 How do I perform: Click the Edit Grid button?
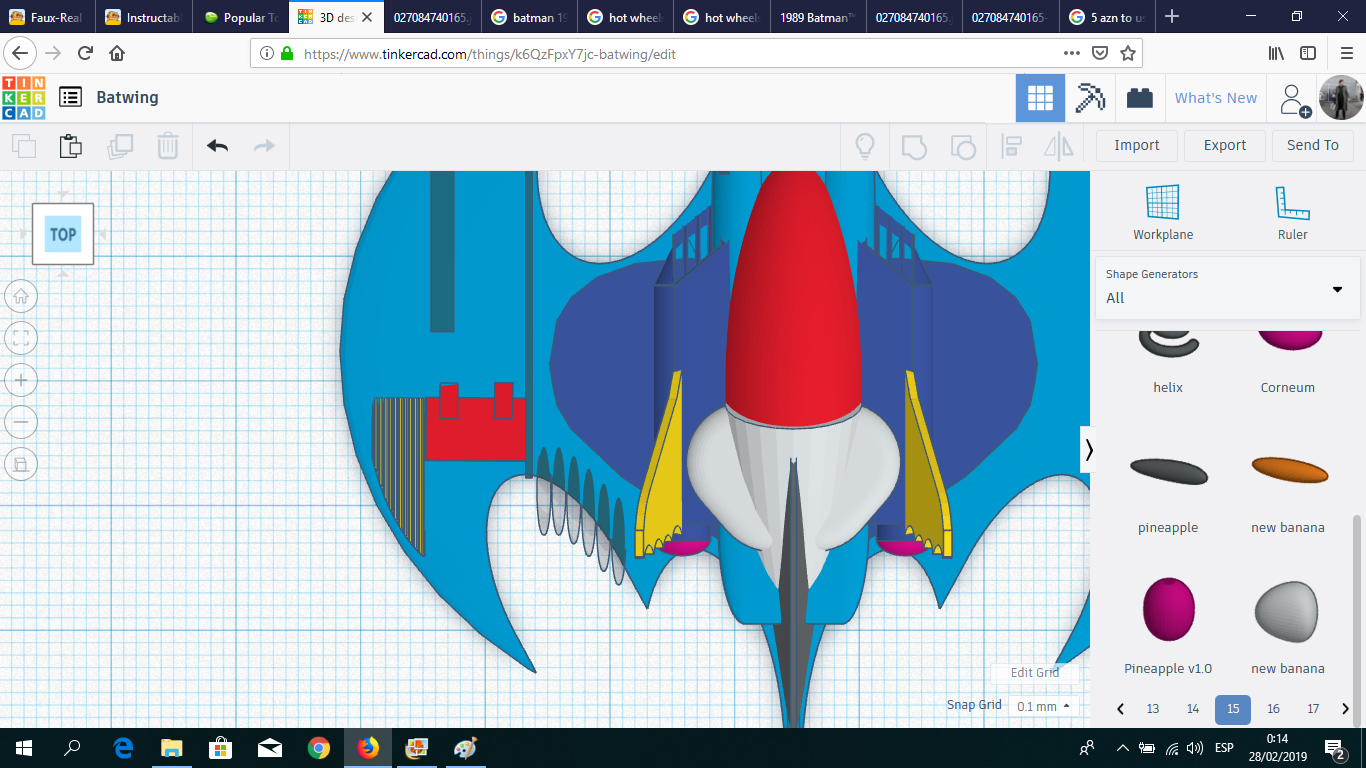1034,672
